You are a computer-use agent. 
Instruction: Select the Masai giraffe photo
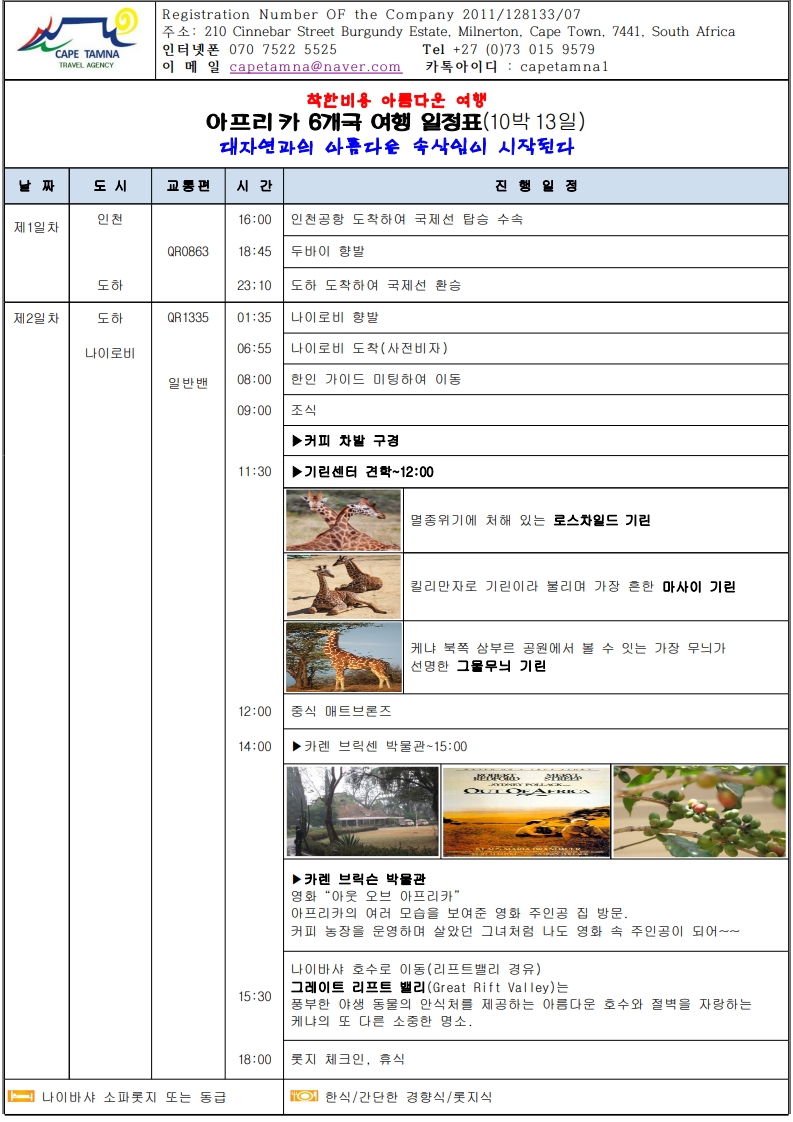click(x=343, y=586)
